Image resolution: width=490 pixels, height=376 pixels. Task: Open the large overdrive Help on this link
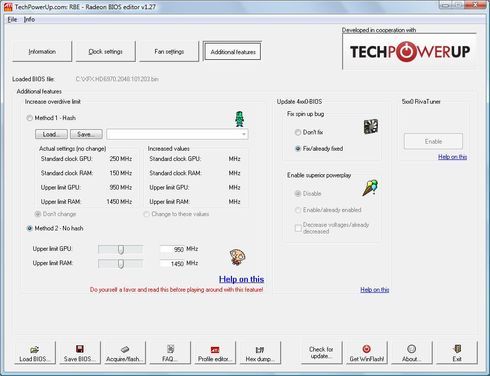pyautogui.click(x=241, y=279)
